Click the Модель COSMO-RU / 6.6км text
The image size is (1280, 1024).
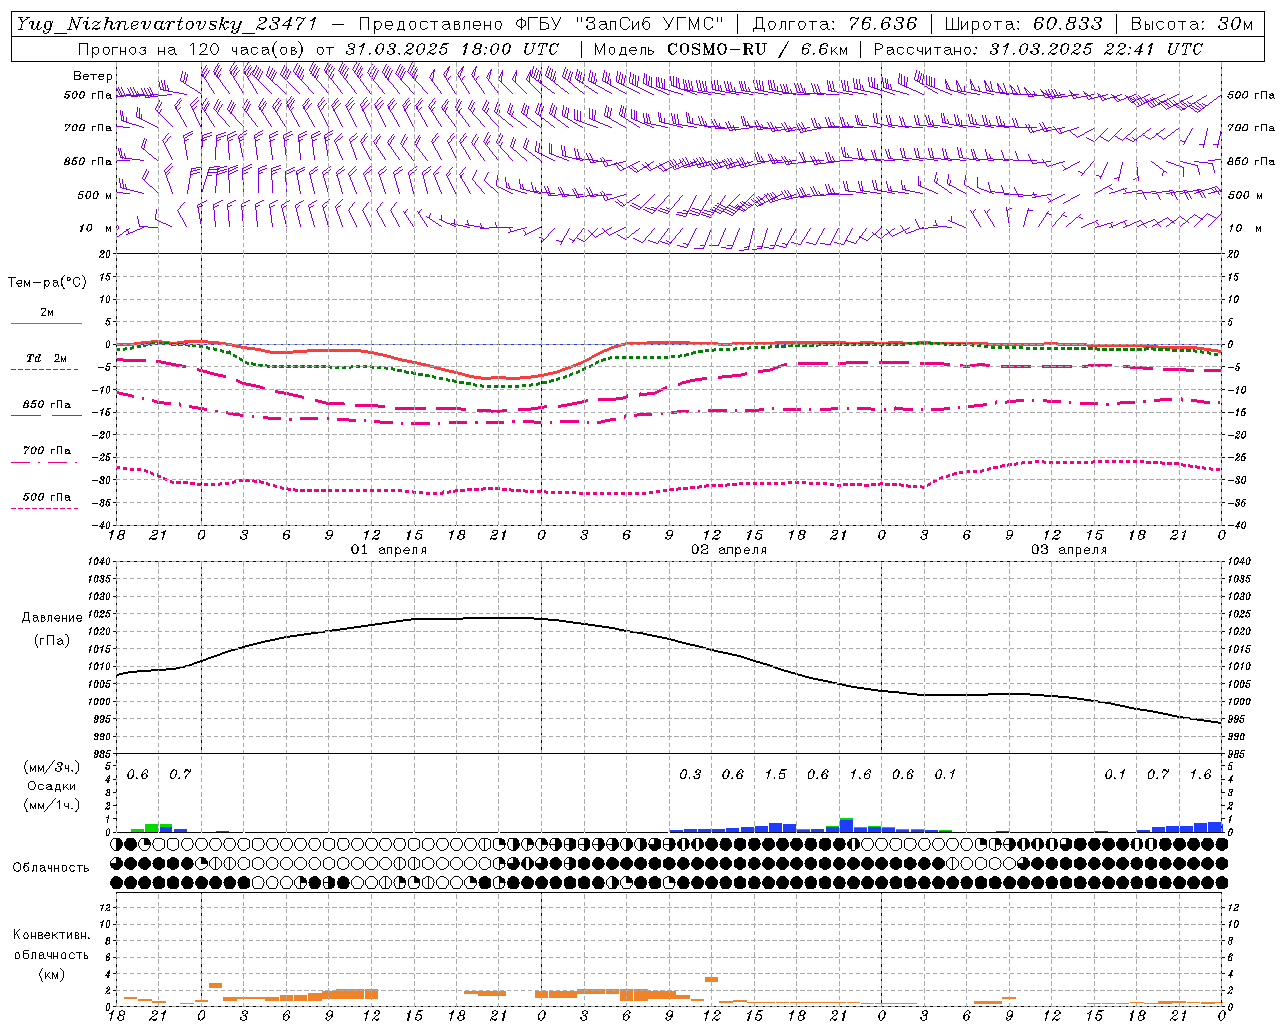click(720, 49)
